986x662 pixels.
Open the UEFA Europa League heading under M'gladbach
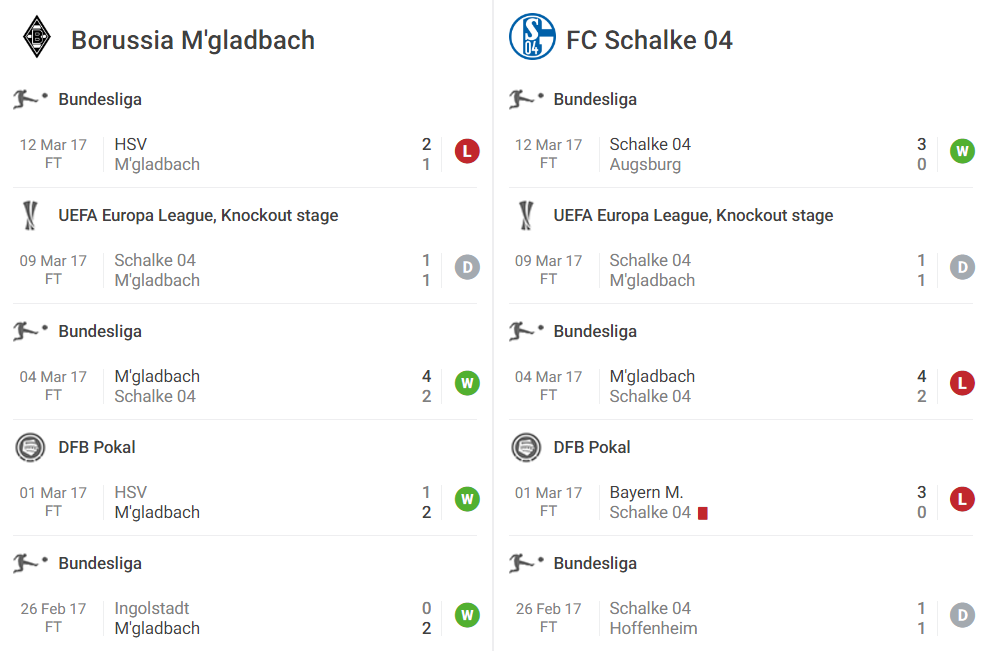point(198,215)
